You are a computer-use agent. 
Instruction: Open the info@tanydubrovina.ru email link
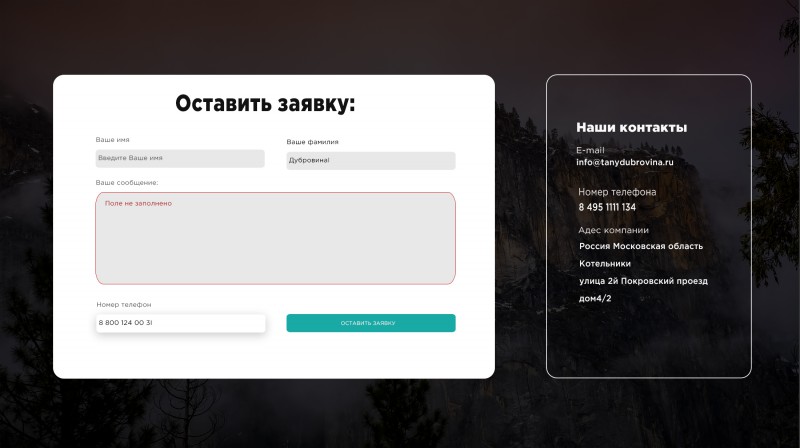coord(624,162)
